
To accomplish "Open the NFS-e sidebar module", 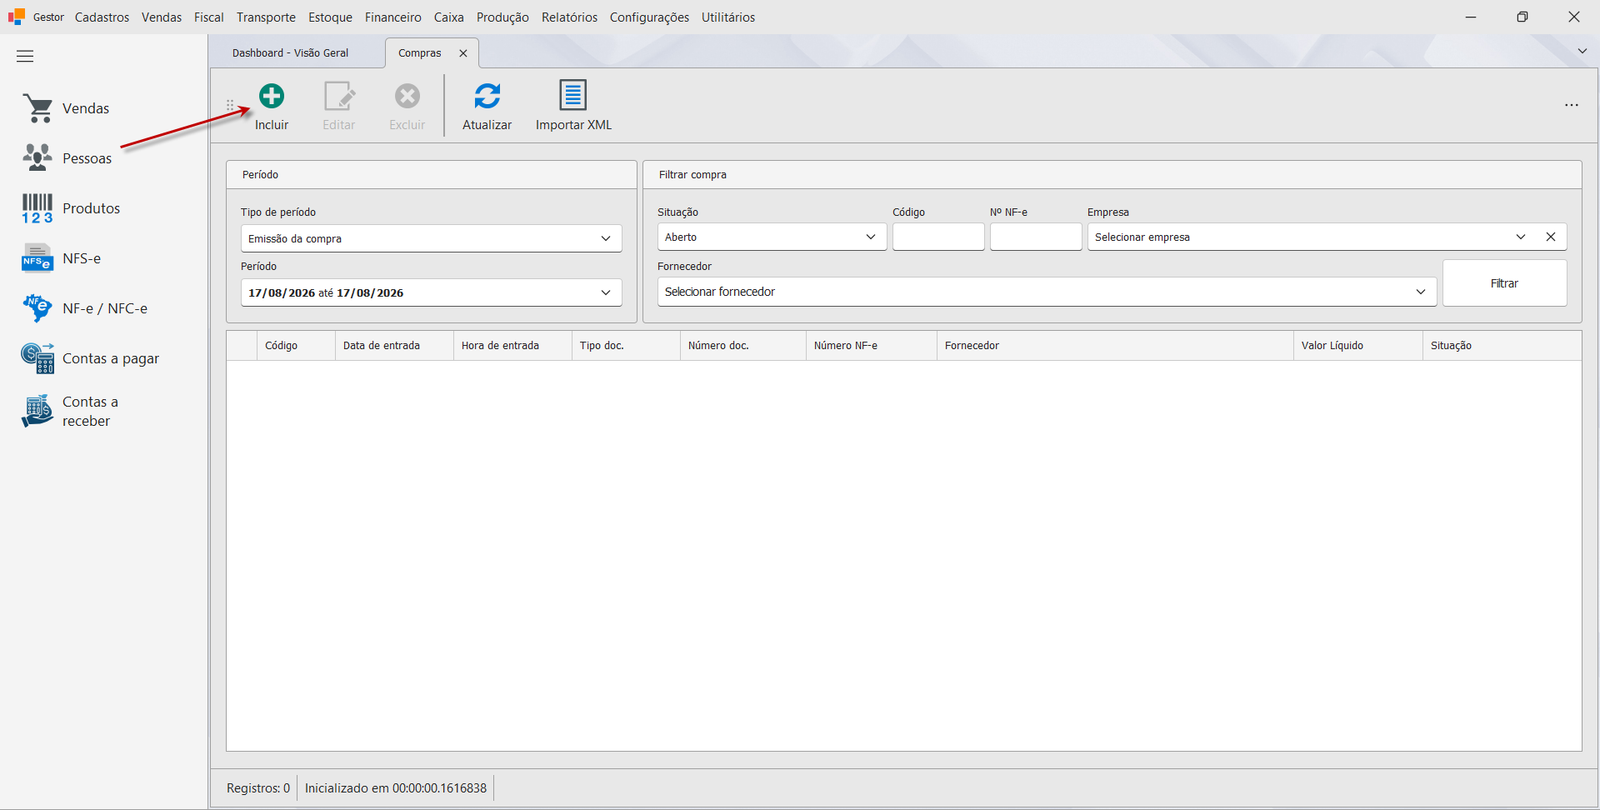I will [62, 258].
